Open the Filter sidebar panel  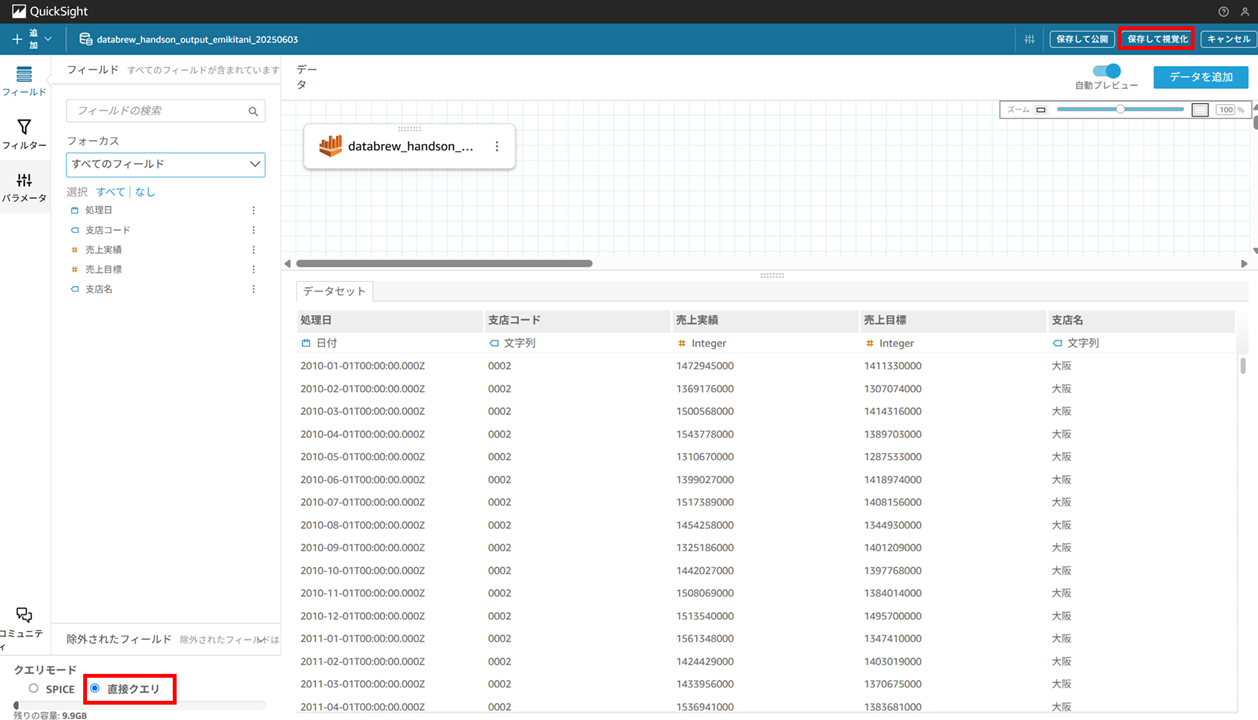coord(24,134)
